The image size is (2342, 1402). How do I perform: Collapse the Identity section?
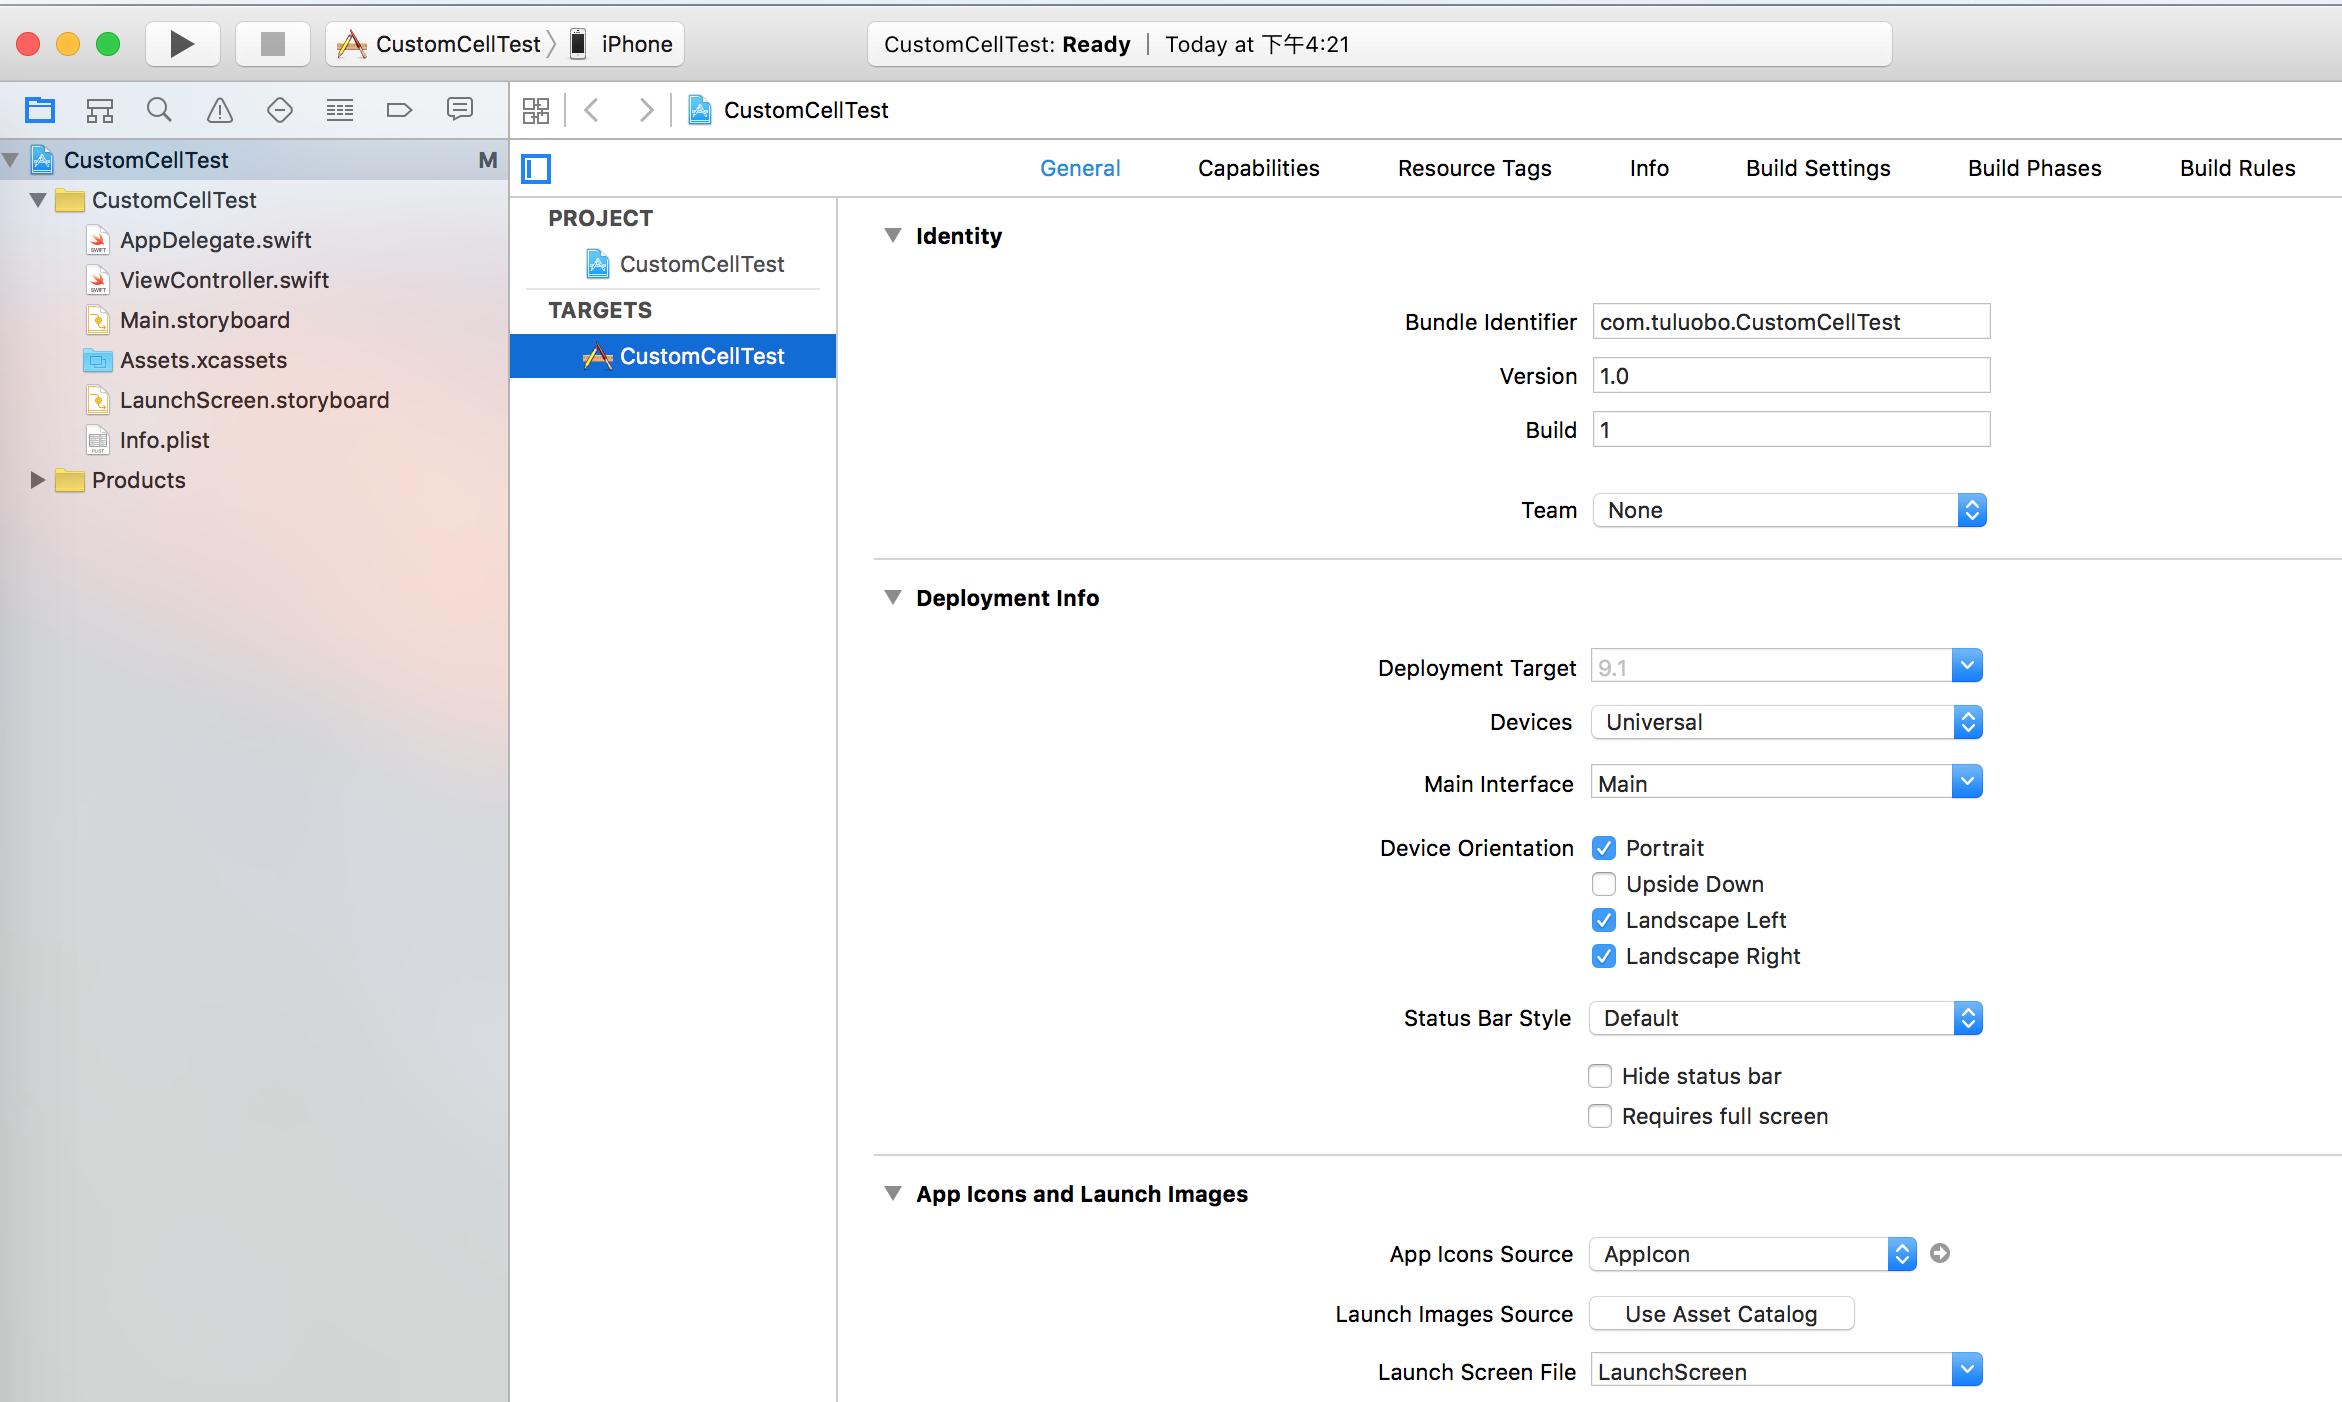click(893, 235)
